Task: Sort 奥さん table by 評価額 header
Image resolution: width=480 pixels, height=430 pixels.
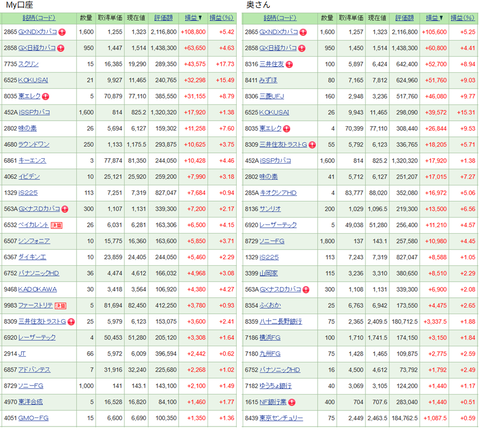Action: [405, 18]
